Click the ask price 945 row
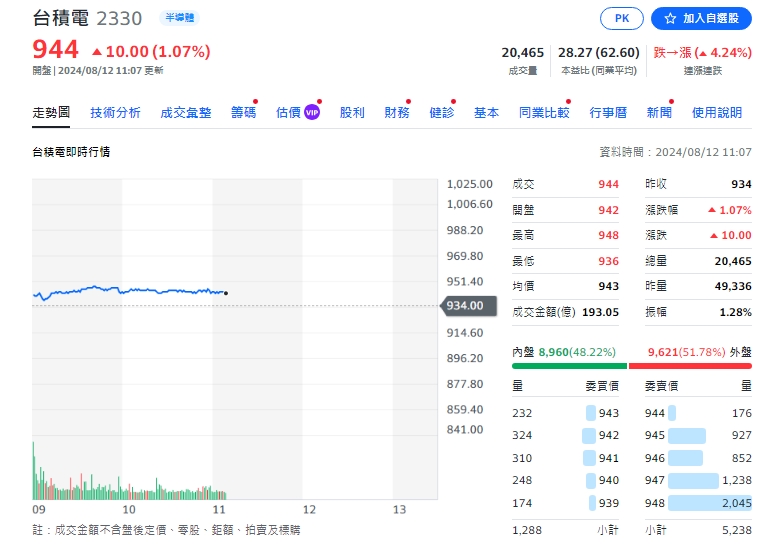 coord(698,435)
